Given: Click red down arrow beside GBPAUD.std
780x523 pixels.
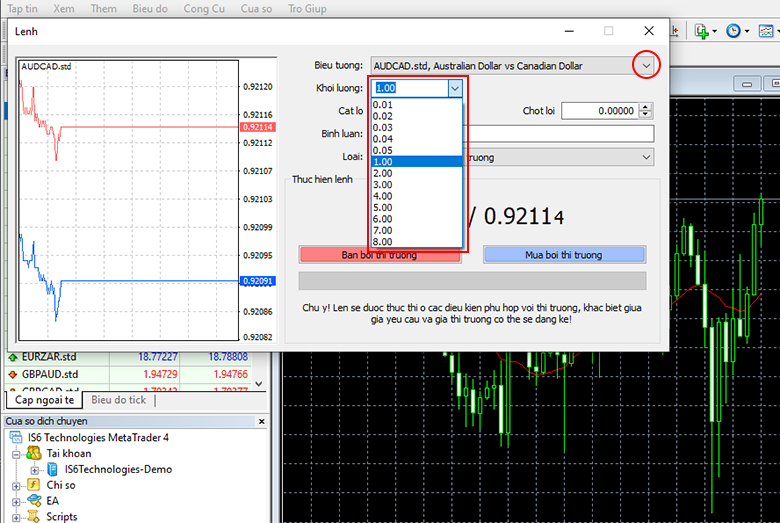Looking at the screenshot, I should (13, 374).
